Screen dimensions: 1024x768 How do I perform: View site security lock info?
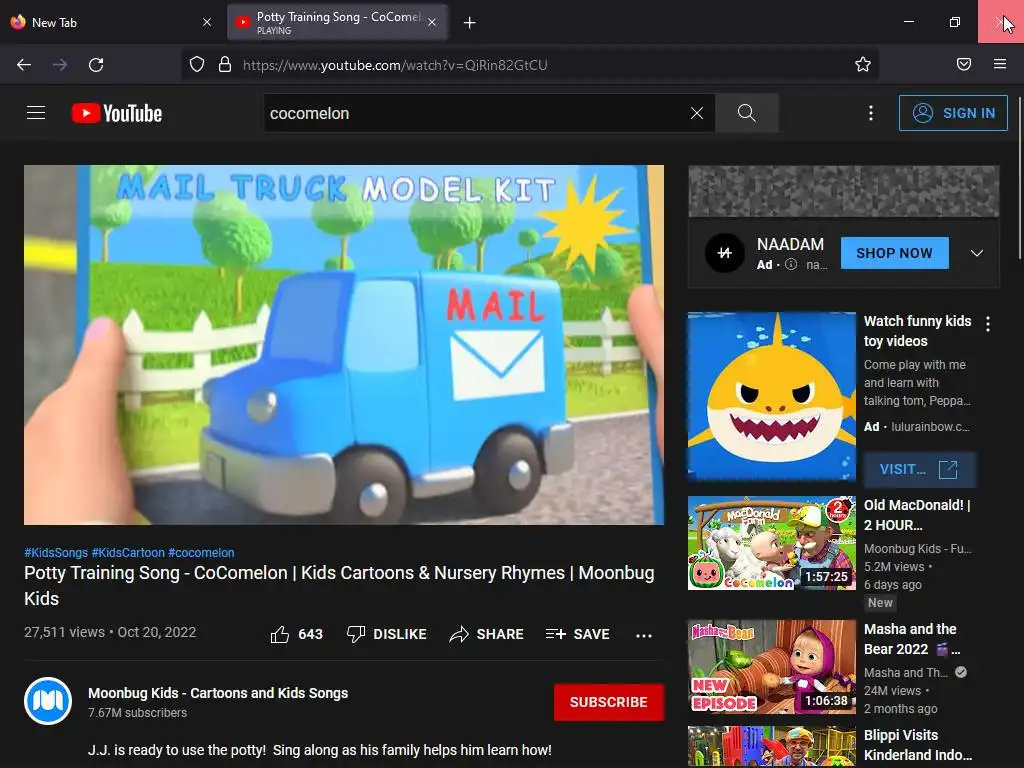(x=225, y=64)
